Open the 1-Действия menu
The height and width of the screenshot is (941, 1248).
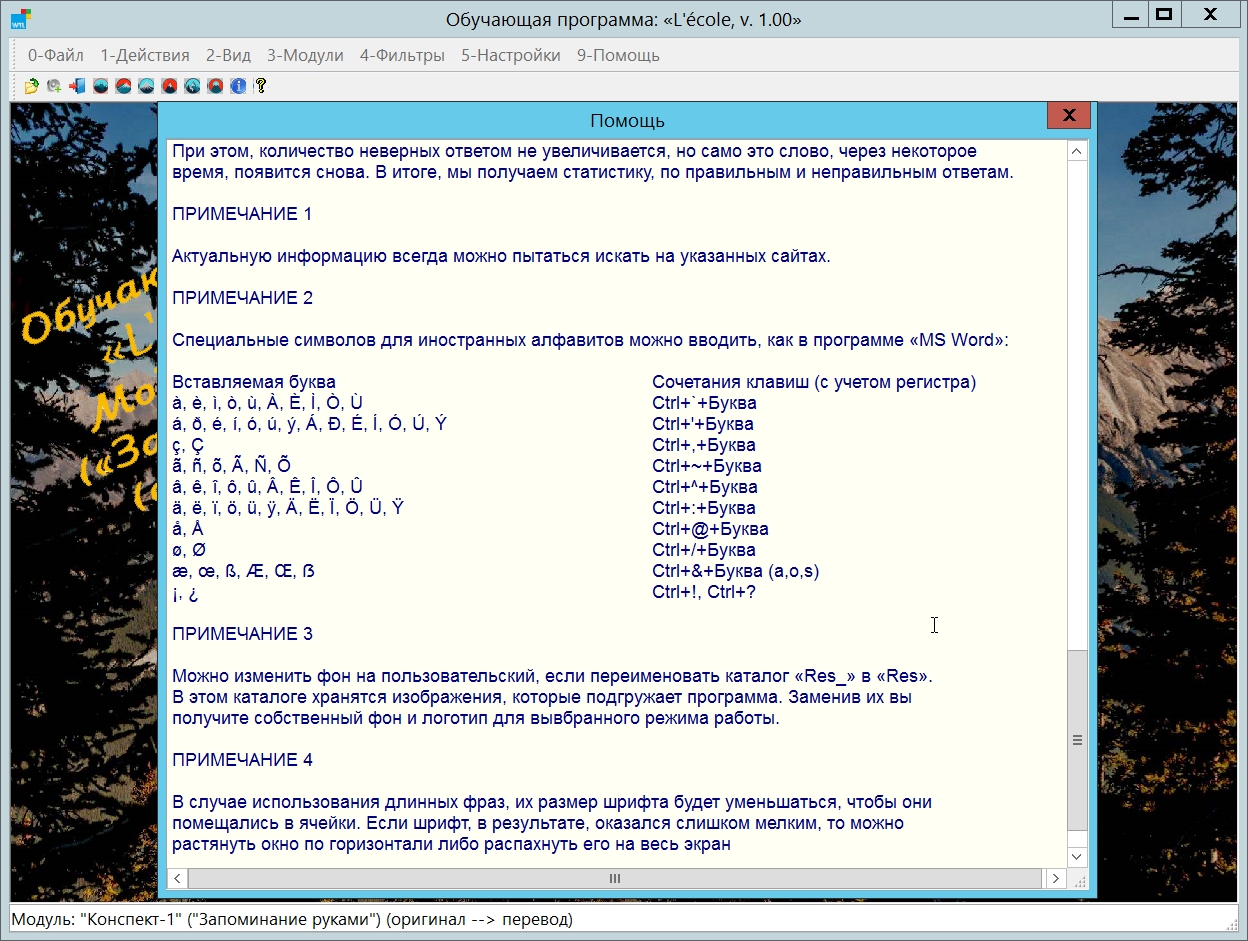144,55
